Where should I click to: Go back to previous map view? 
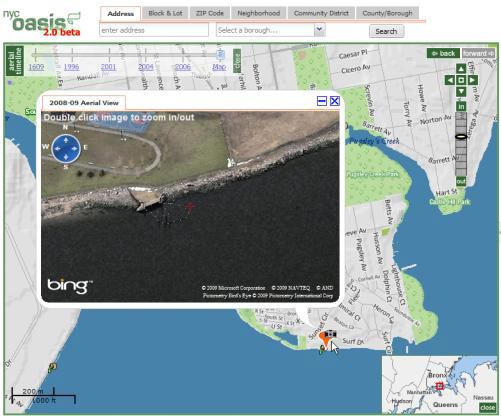pos(443,53)
